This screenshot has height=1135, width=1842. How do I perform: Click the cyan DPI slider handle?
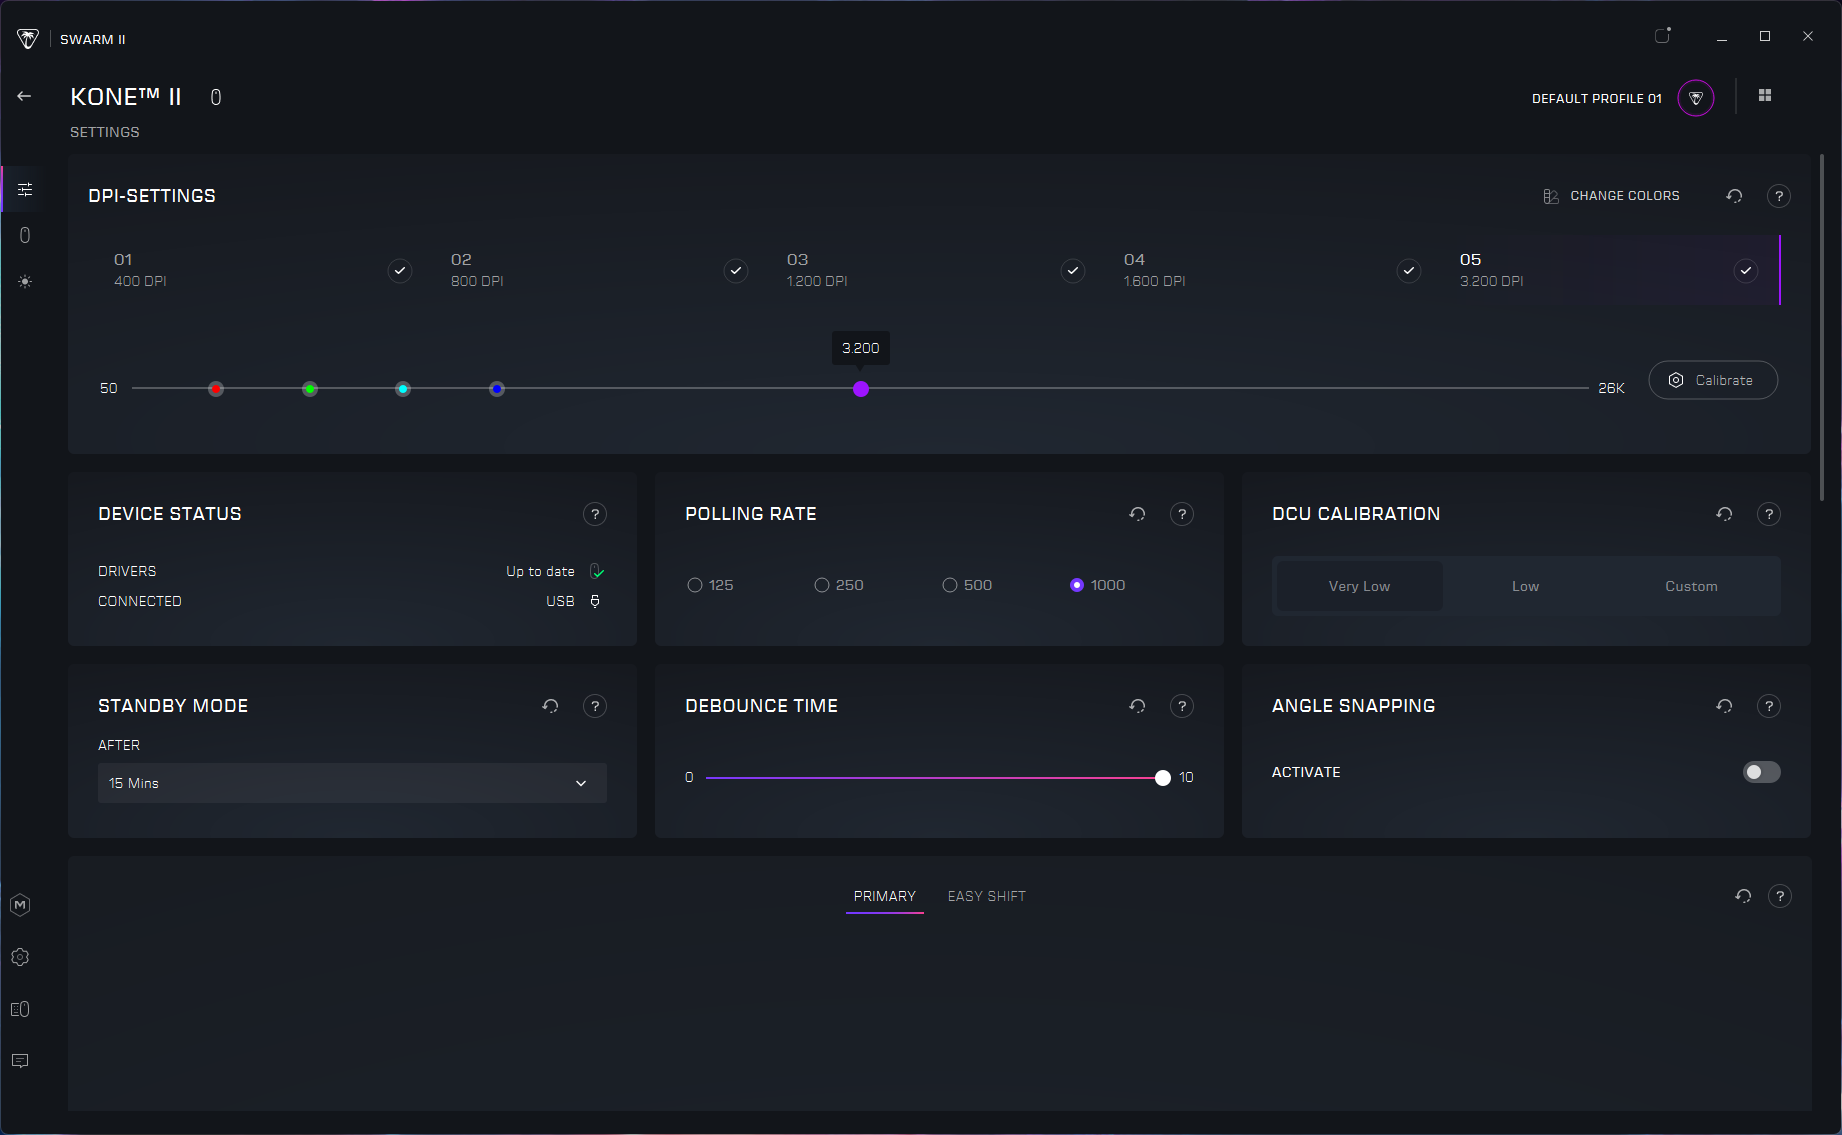click(403, 389)
